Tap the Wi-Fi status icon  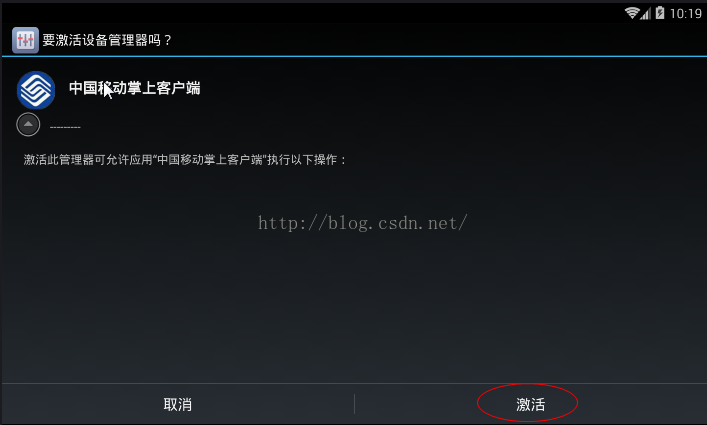632,13
